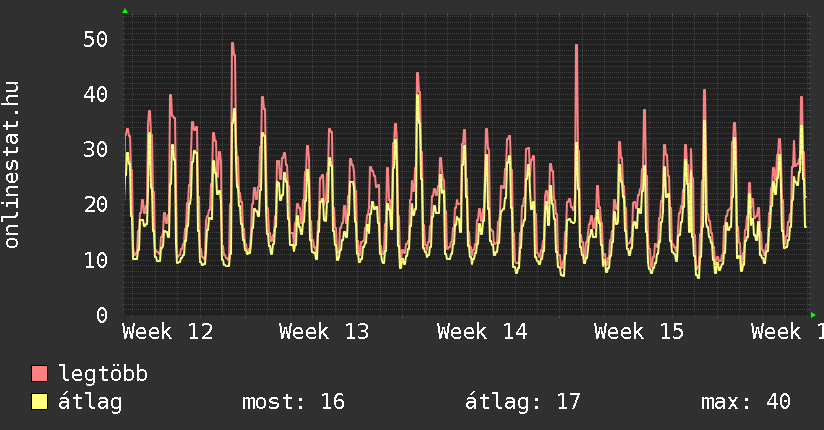
Task: Click the y-axis value 40
Action: click(94, 95)
